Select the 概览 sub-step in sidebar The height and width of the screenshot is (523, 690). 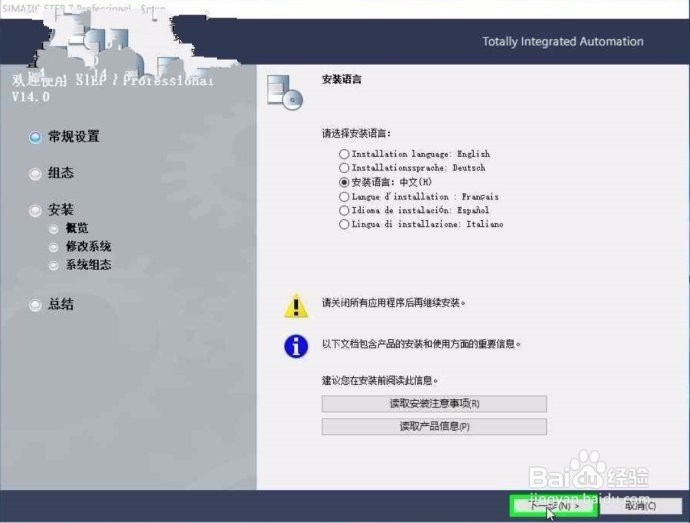77,228
